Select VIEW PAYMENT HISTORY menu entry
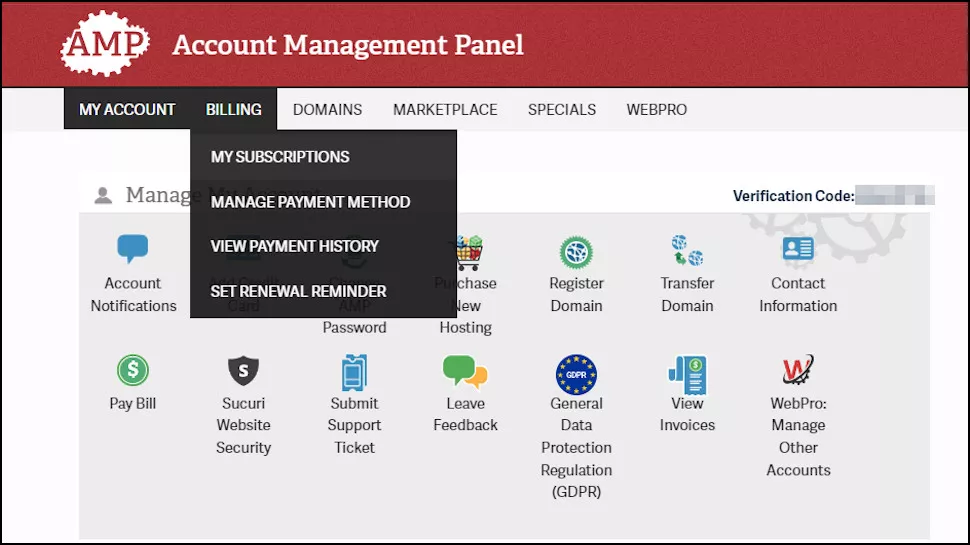The image size is (970, 545). point(324,246)
